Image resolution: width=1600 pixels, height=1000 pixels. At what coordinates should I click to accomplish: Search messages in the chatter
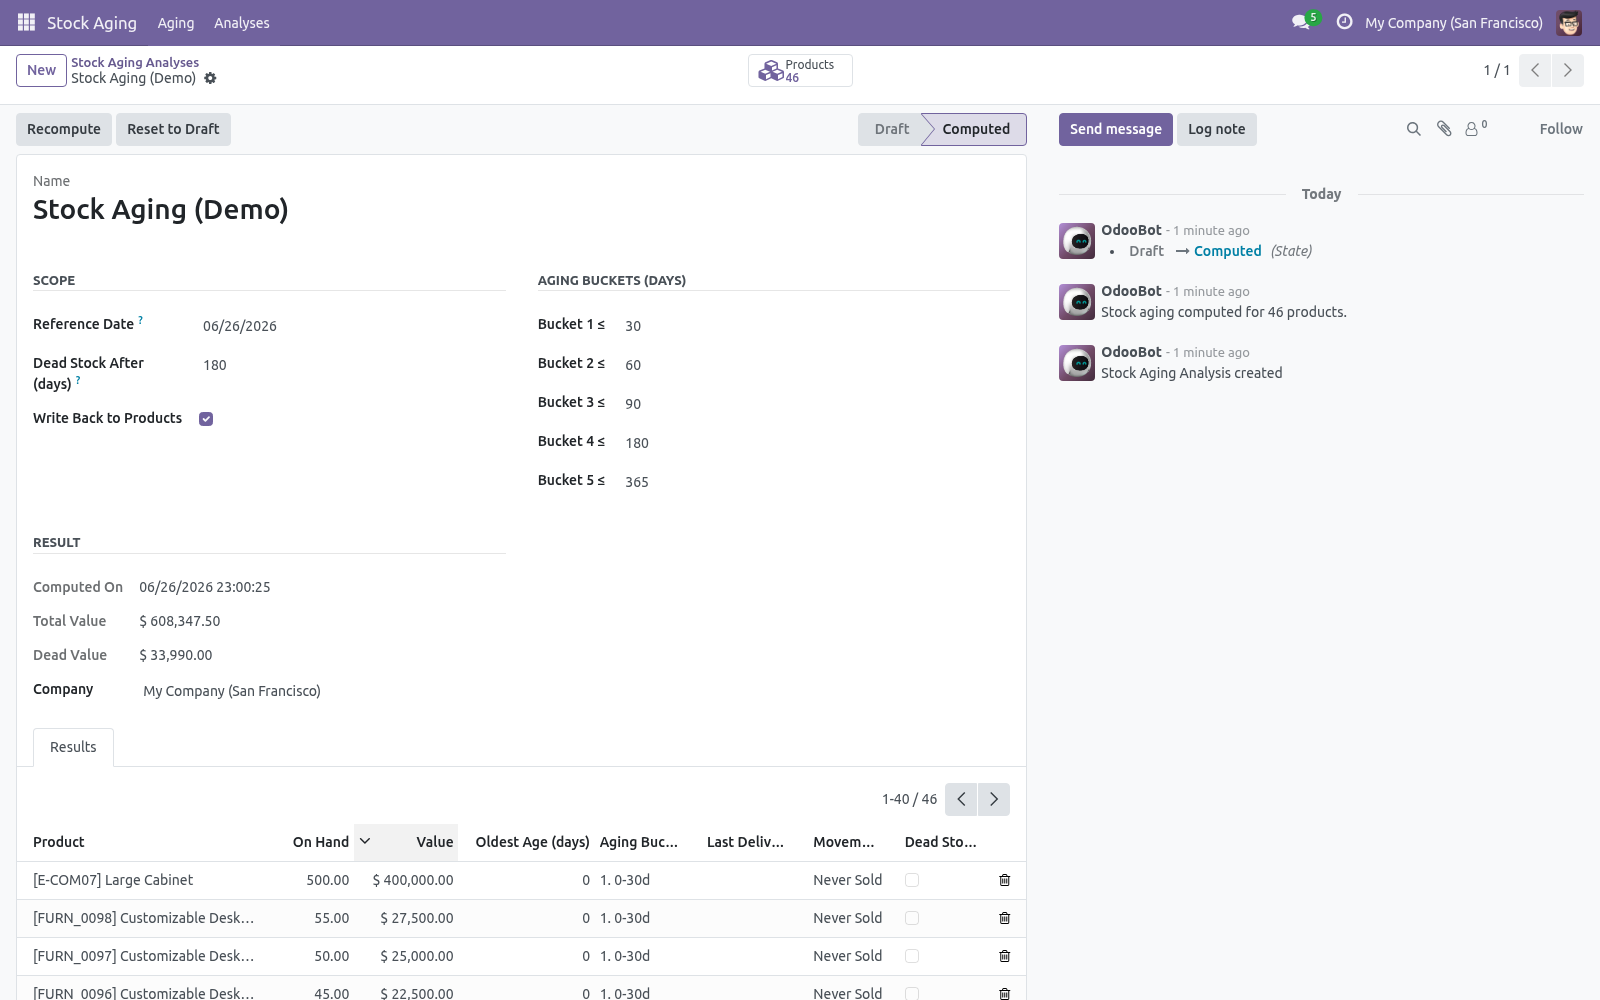click(1413, 129)
